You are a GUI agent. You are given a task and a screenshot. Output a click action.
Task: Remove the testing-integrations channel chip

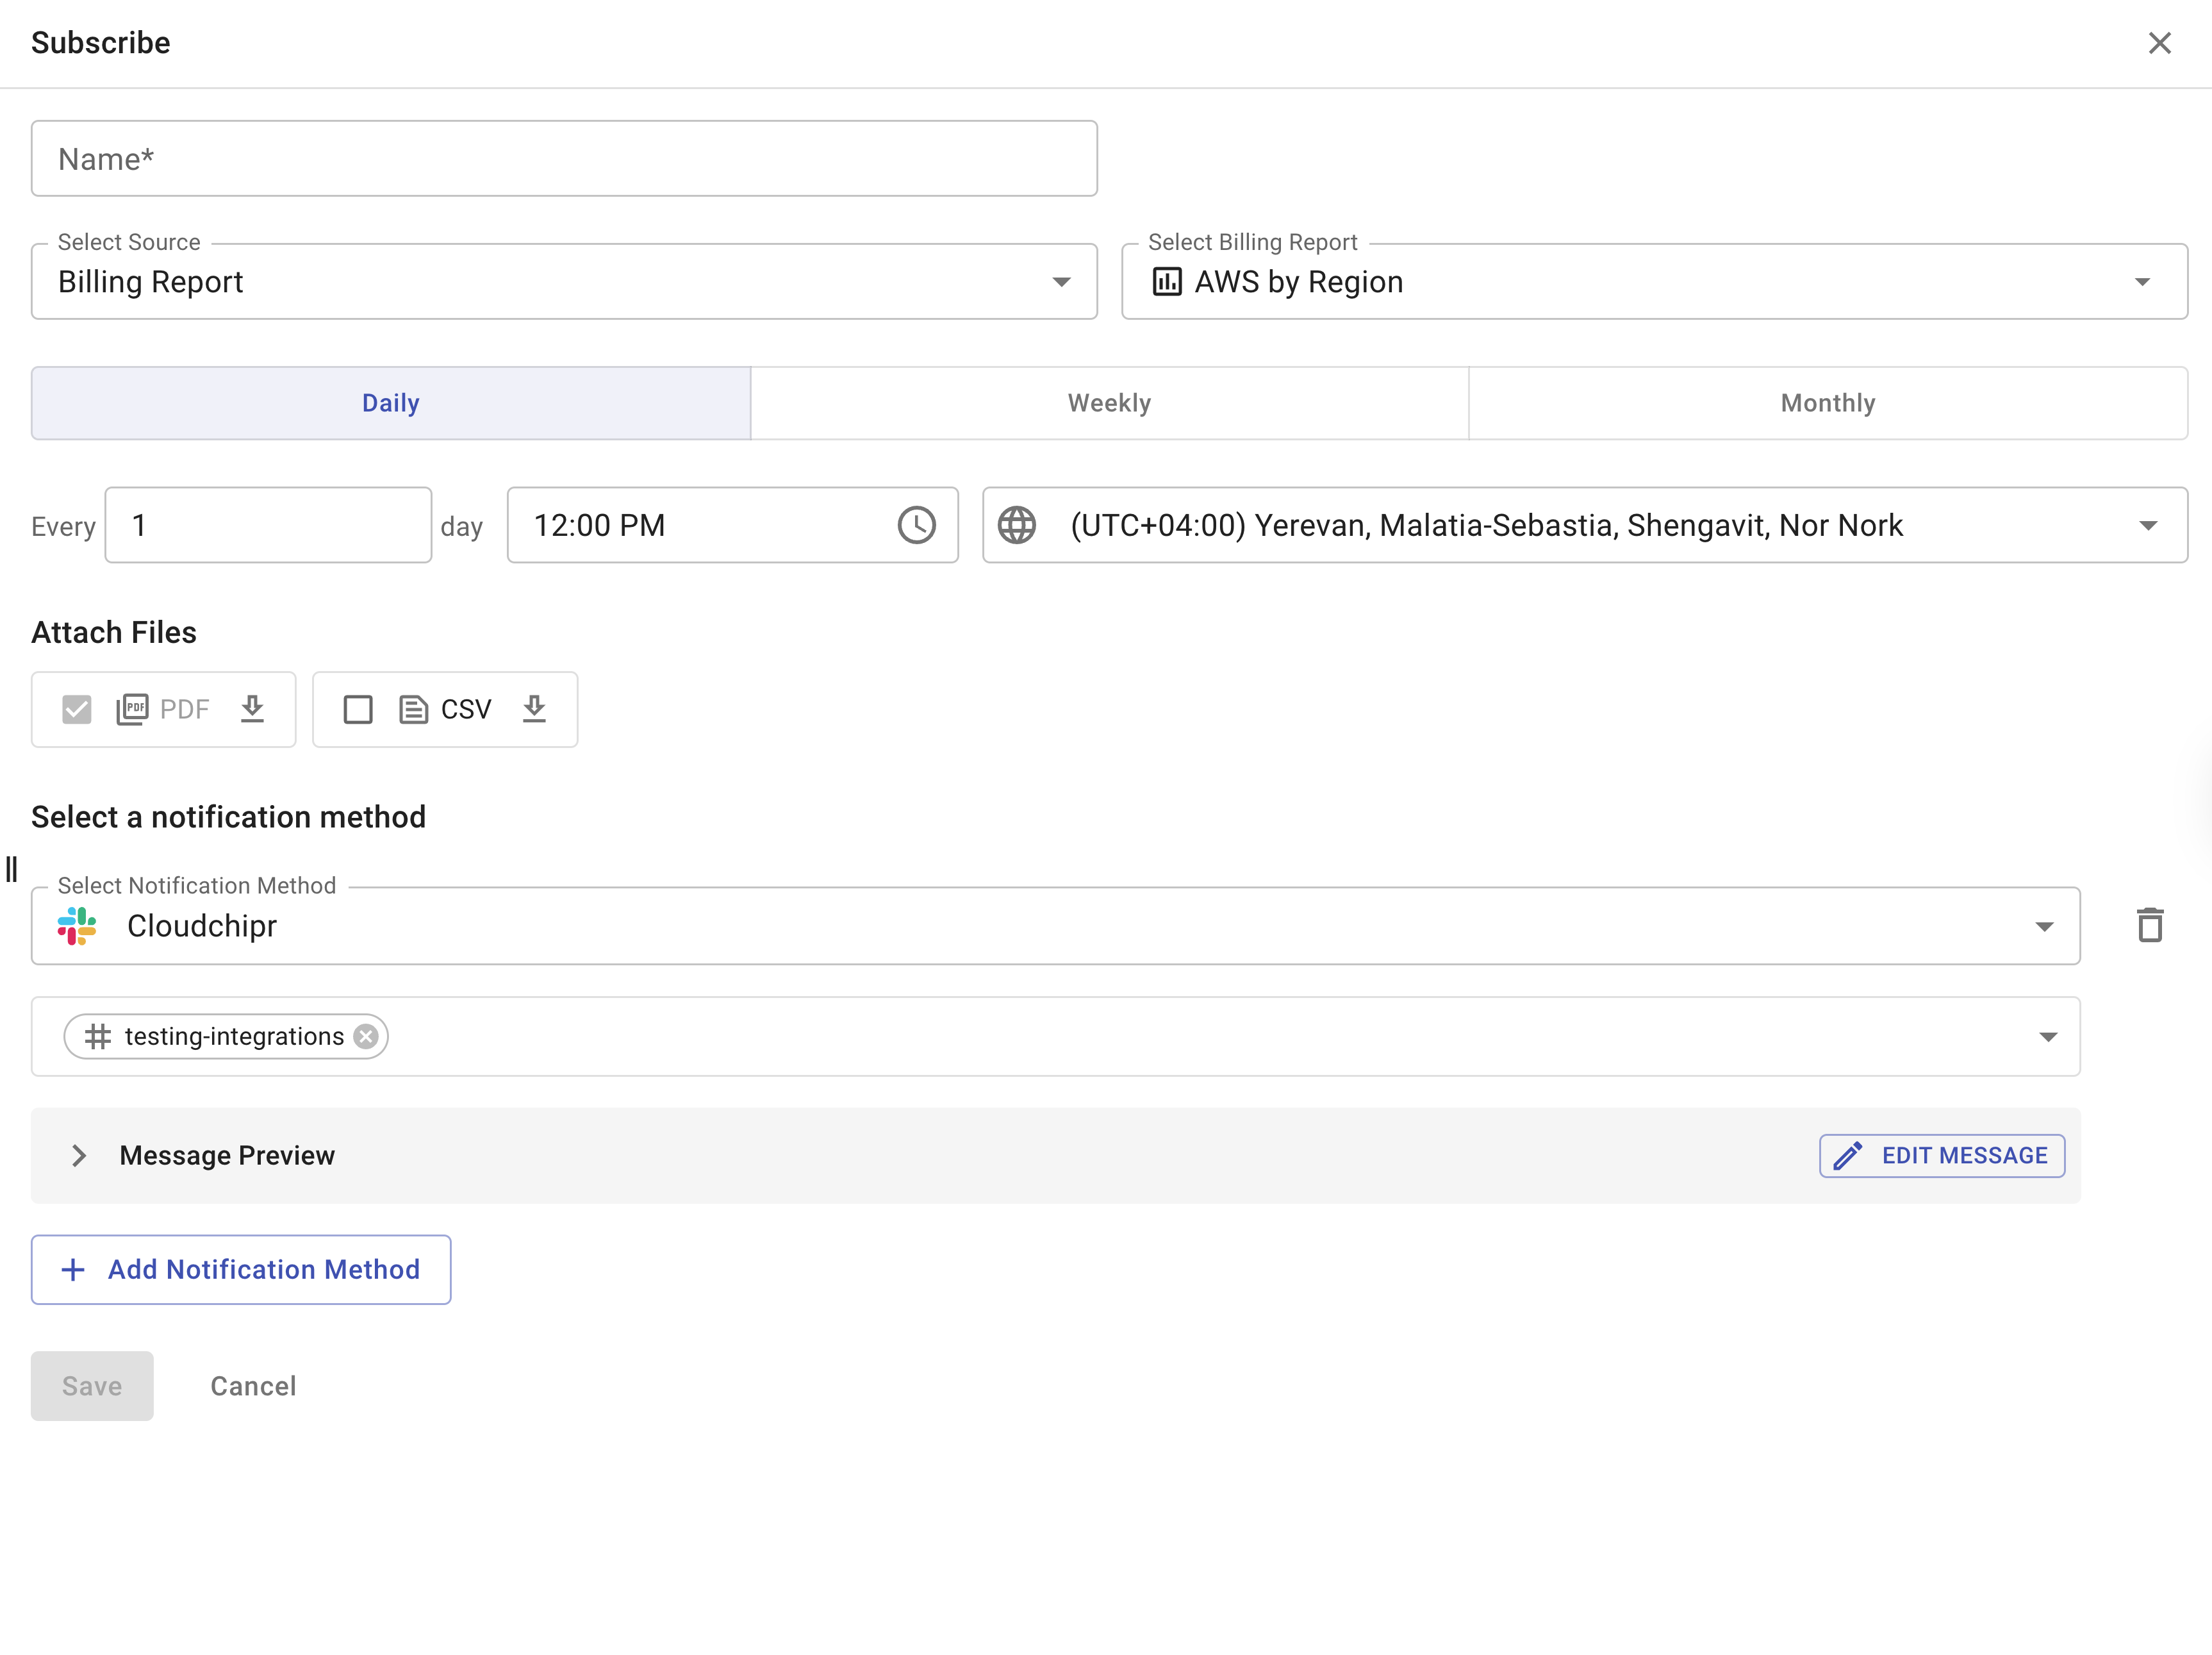tap(366, 1036)
